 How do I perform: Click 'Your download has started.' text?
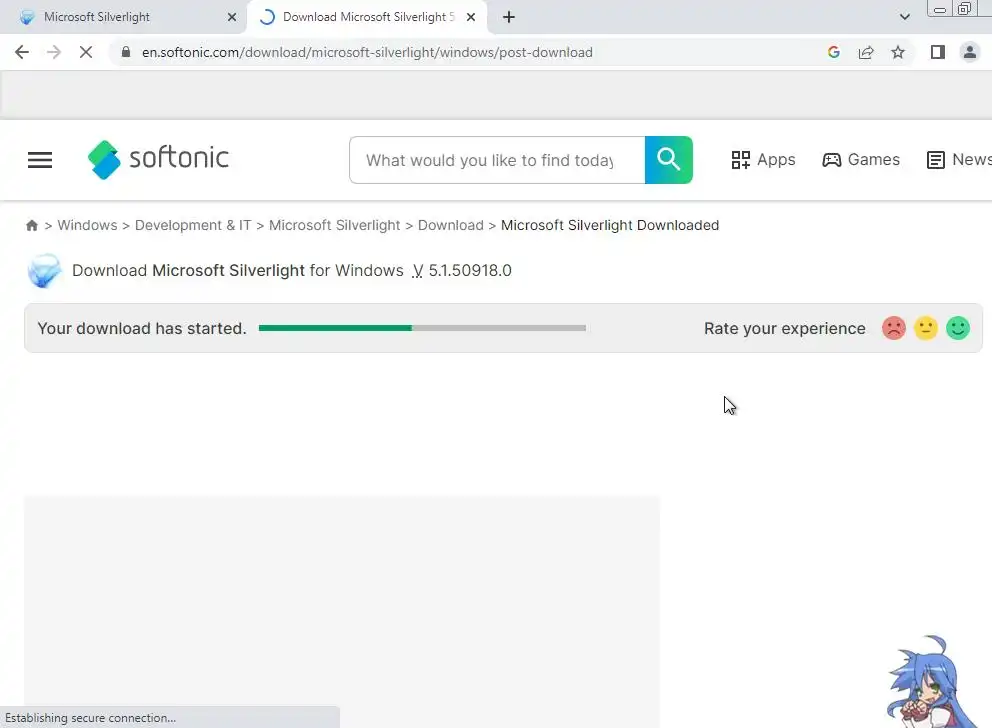tap(142, 328)
